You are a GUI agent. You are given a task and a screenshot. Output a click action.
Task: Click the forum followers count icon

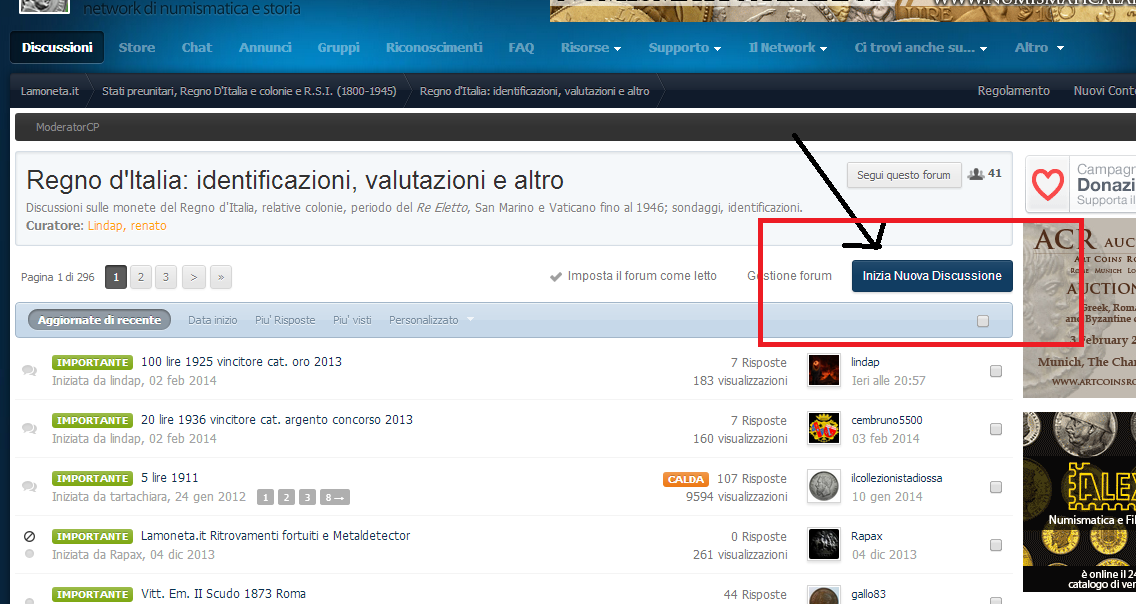(x=977, y=174)
